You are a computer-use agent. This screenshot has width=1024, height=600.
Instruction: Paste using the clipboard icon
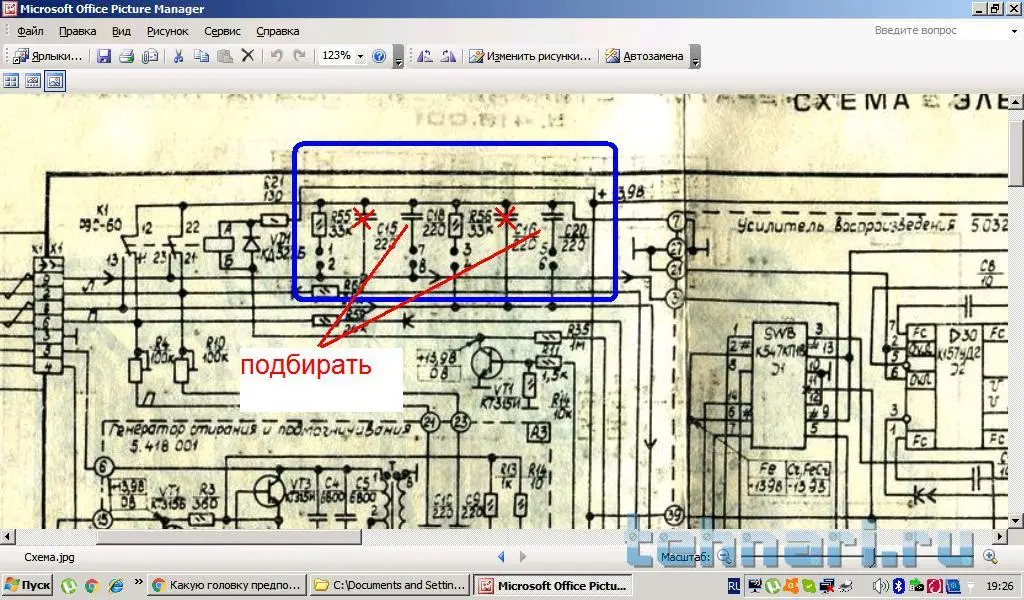pos(225,56)
